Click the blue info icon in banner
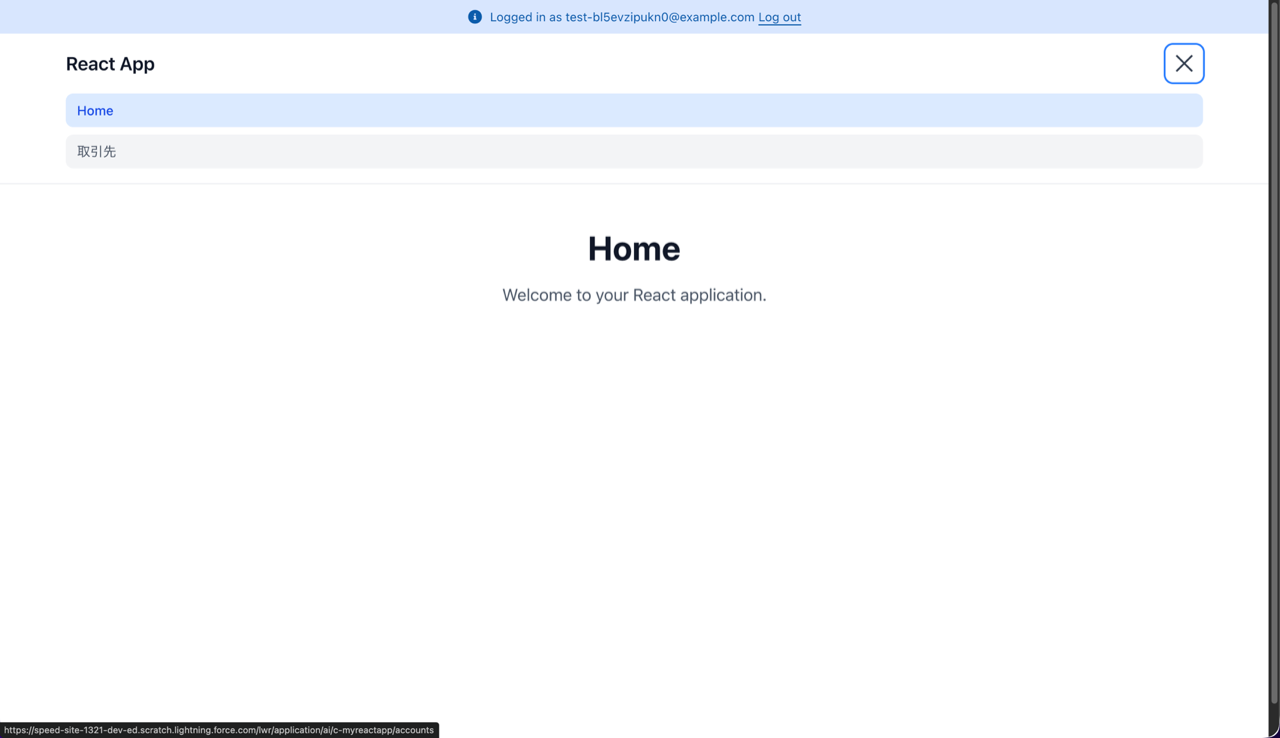Screen dimensions: 1280x738 click(x=475, y=17)
